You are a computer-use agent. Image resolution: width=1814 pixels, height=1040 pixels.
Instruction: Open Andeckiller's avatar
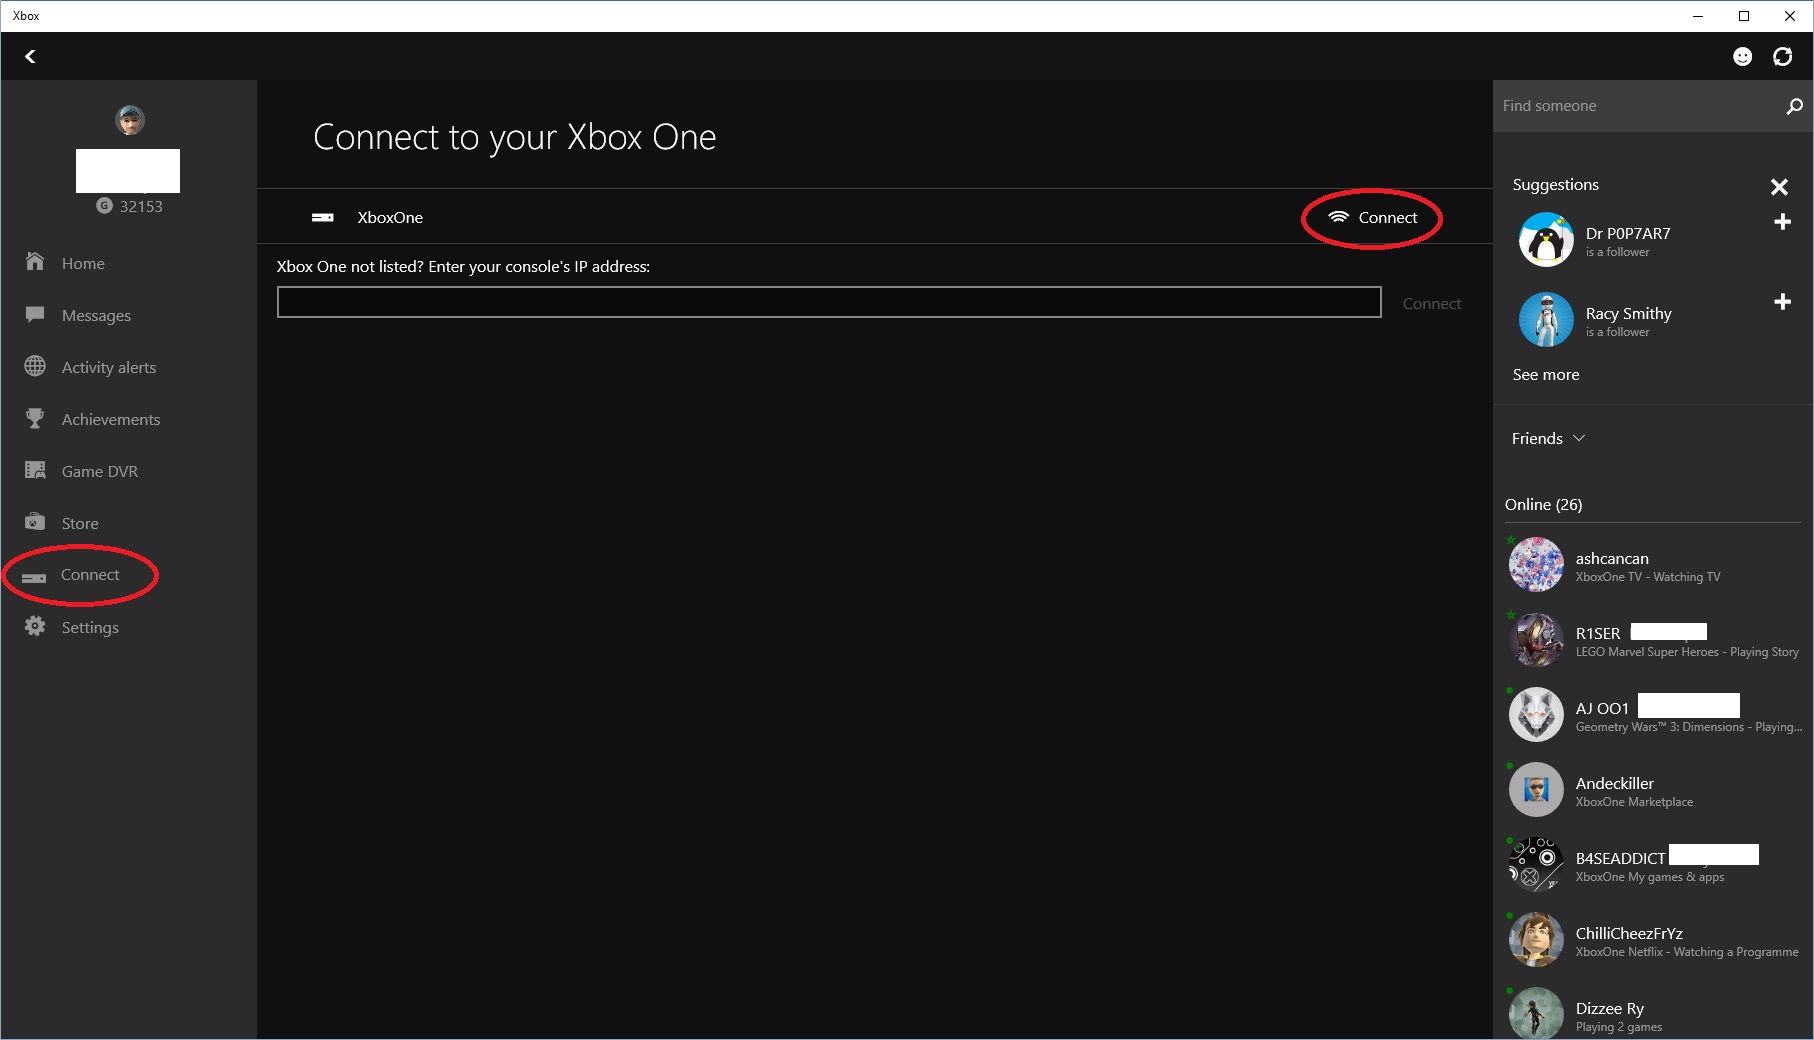[1536, 790]
